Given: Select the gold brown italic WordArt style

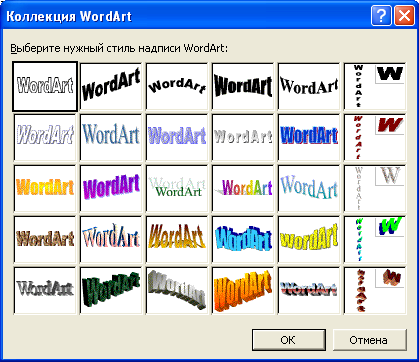Looking at the screenshot, I should coord(177,239).
